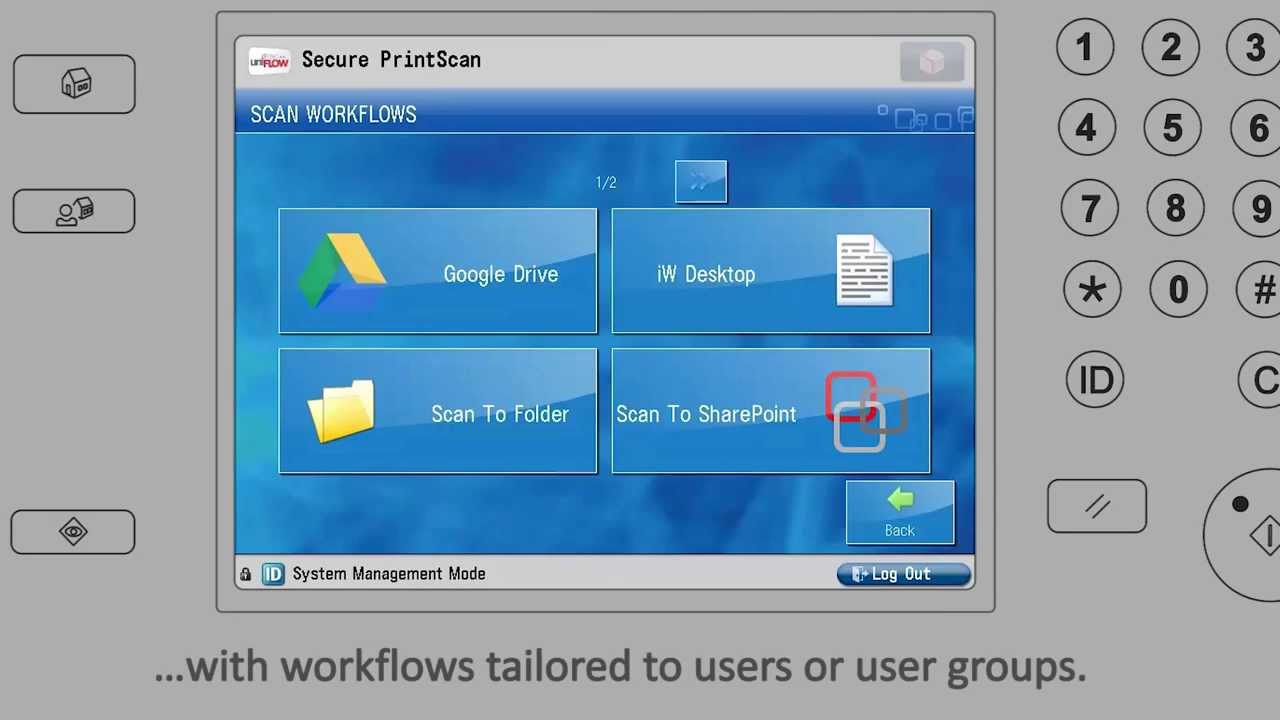
Task: Tap the asterisk keypad key
Action: (1092, 290)
